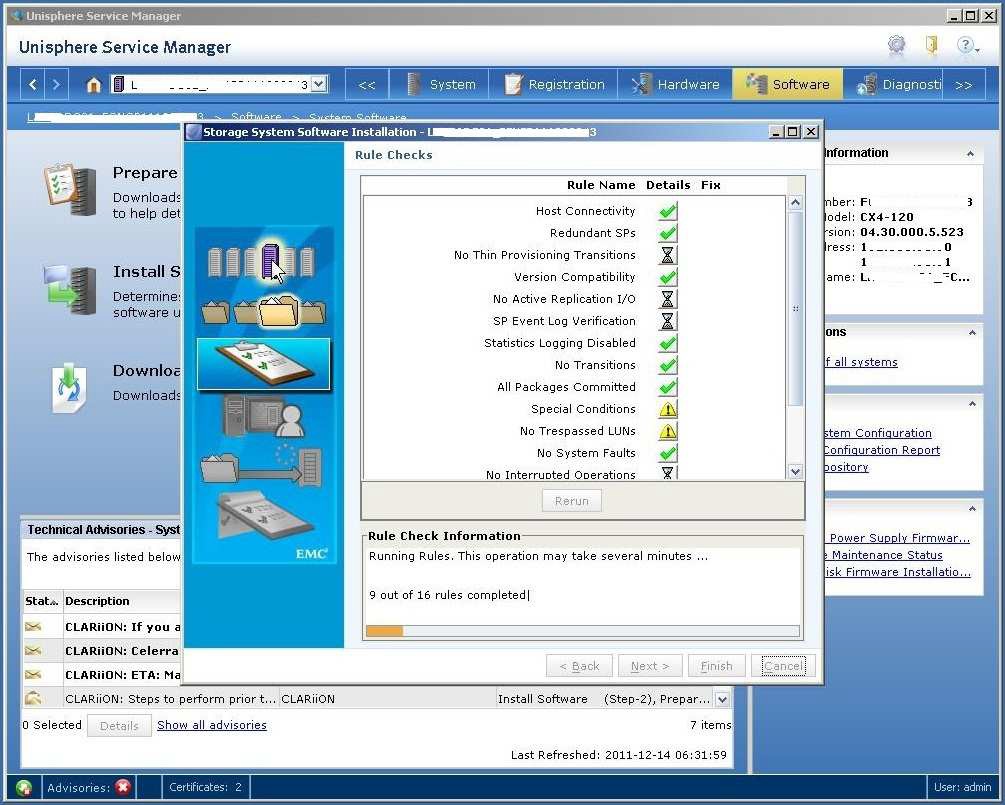Switch to the Registration tab

[x=555, y=84]
